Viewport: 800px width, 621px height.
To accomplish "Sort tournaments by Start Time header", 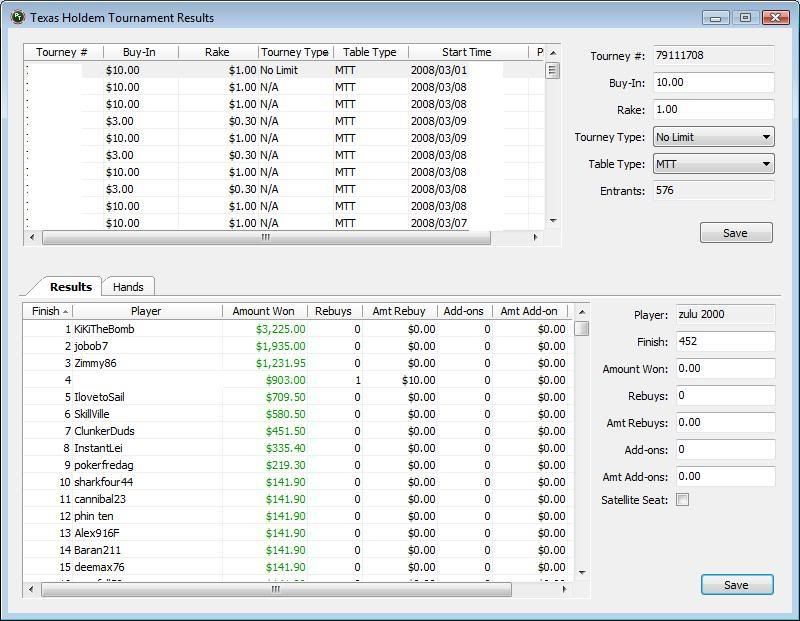I will click(466, 52).
